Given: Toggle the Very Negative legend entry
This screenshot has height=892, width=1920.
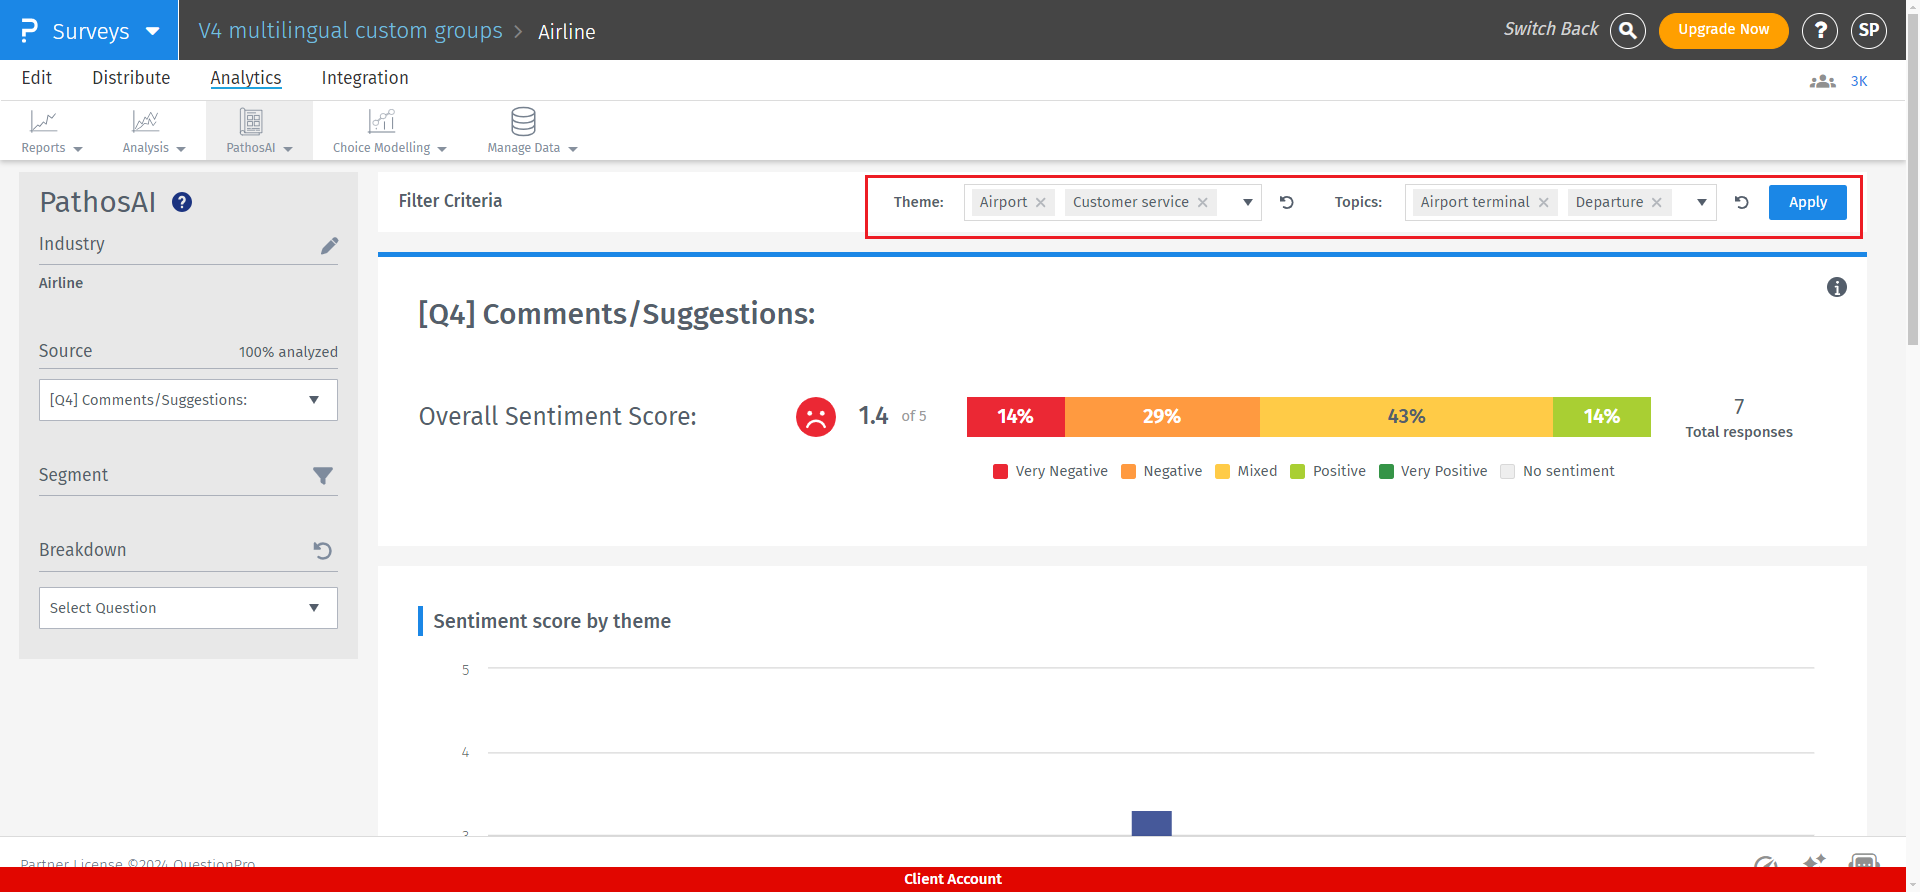Looking at the screenshot, I should tap(1050, 471).
